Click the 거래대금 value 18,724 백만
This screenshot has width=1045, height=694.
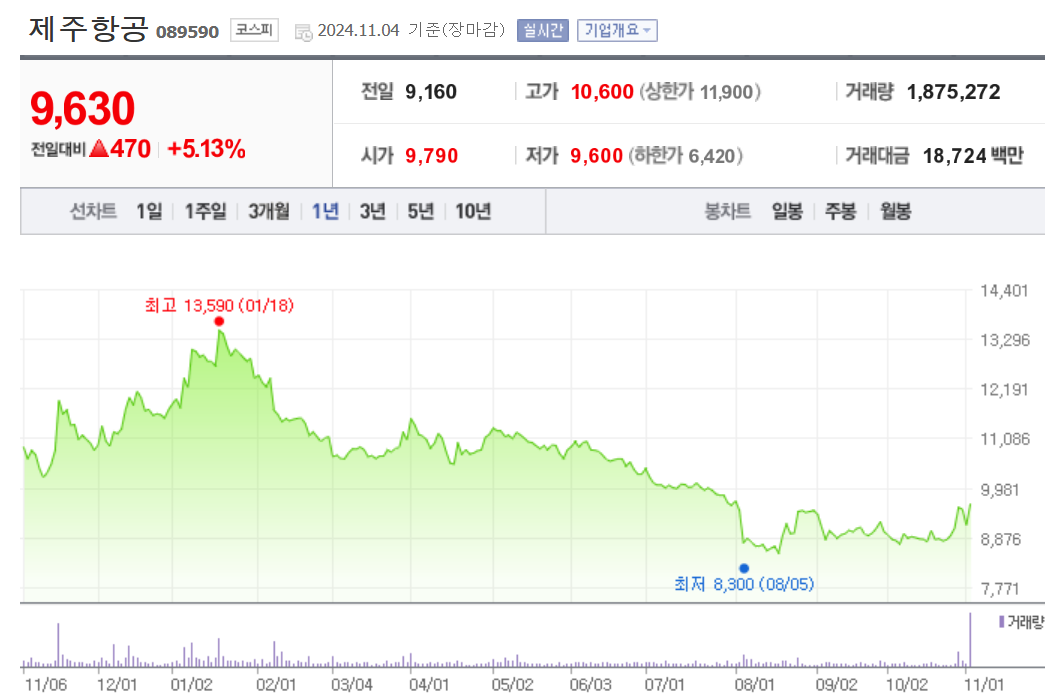click(972, 156)
